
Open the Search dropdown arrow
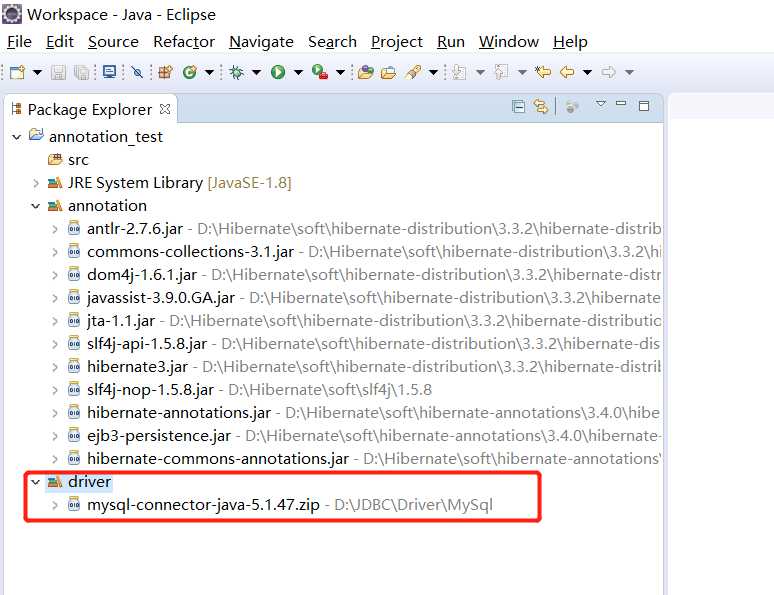tap(433, 73)
